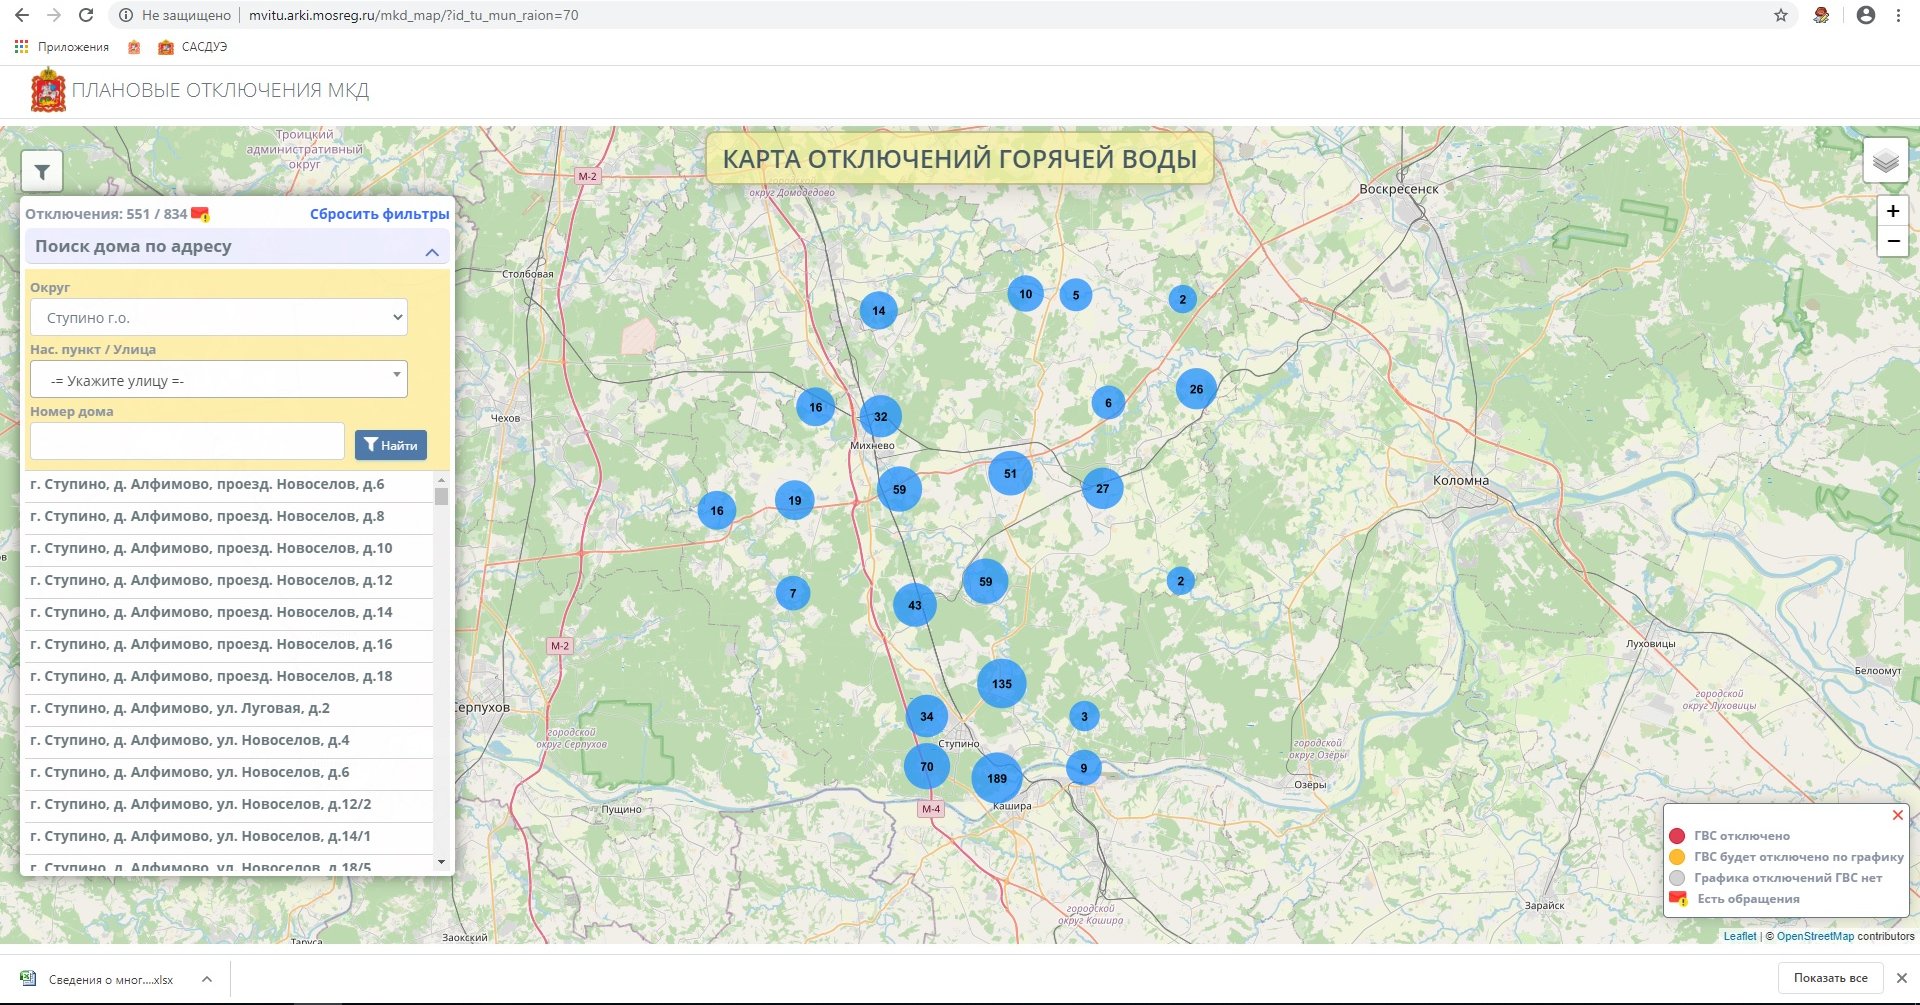
Task: Select address проезд. Новоселов, д.12
Action: pyautogui.click(x=228, y=581)
